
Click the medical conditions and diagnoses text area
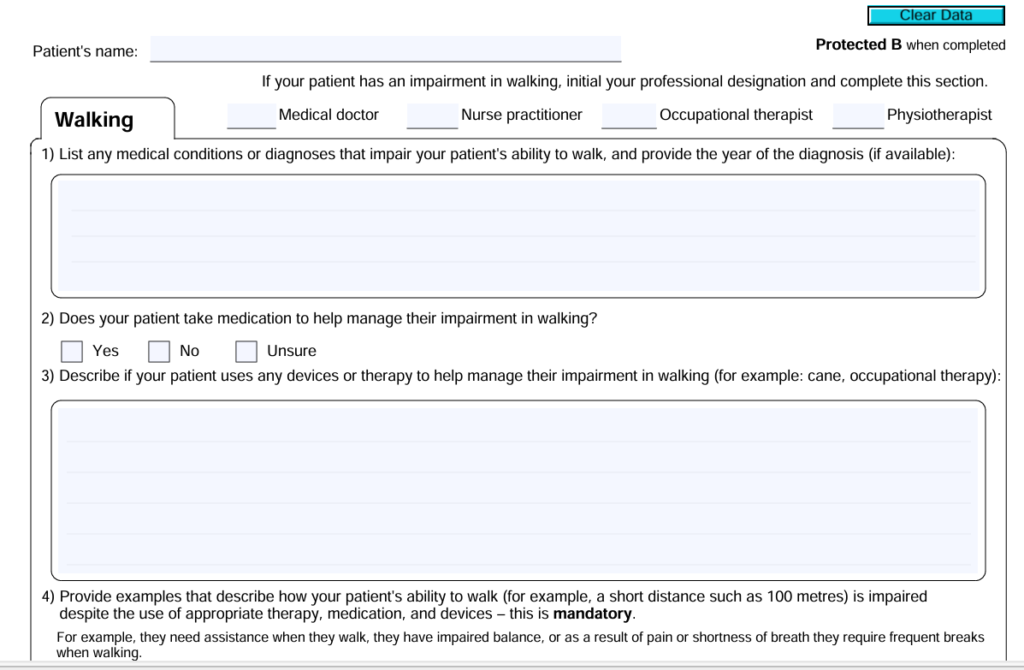click(518, 235)
